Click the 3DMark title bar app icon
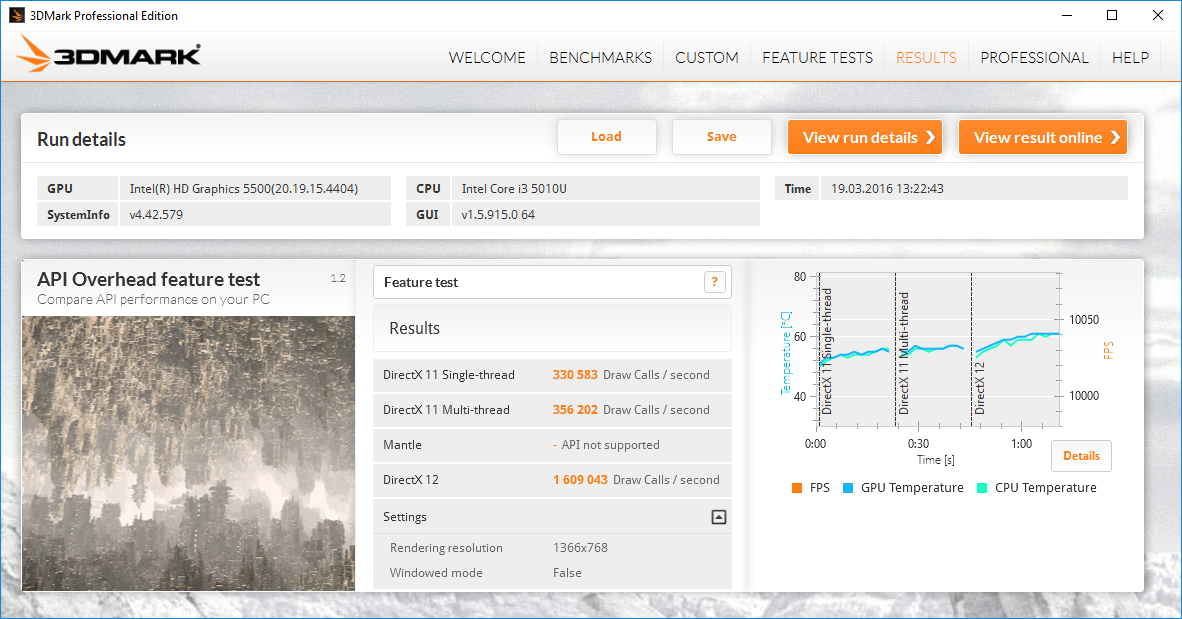Viewport: 1182px width, 619px height. click(x=17, y=15)
